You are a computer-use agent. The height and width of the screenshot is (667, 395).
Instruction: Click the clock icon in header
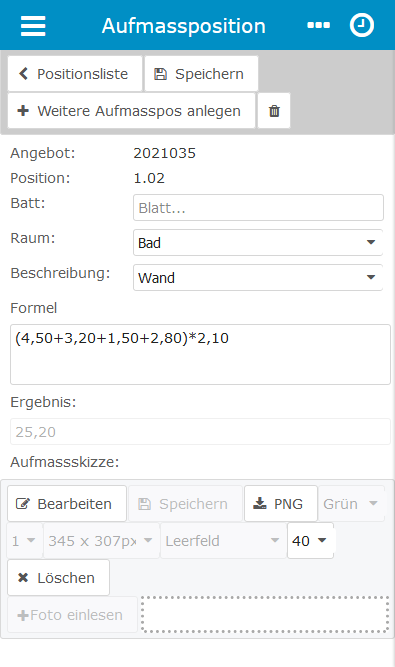(x=362, y=26)
